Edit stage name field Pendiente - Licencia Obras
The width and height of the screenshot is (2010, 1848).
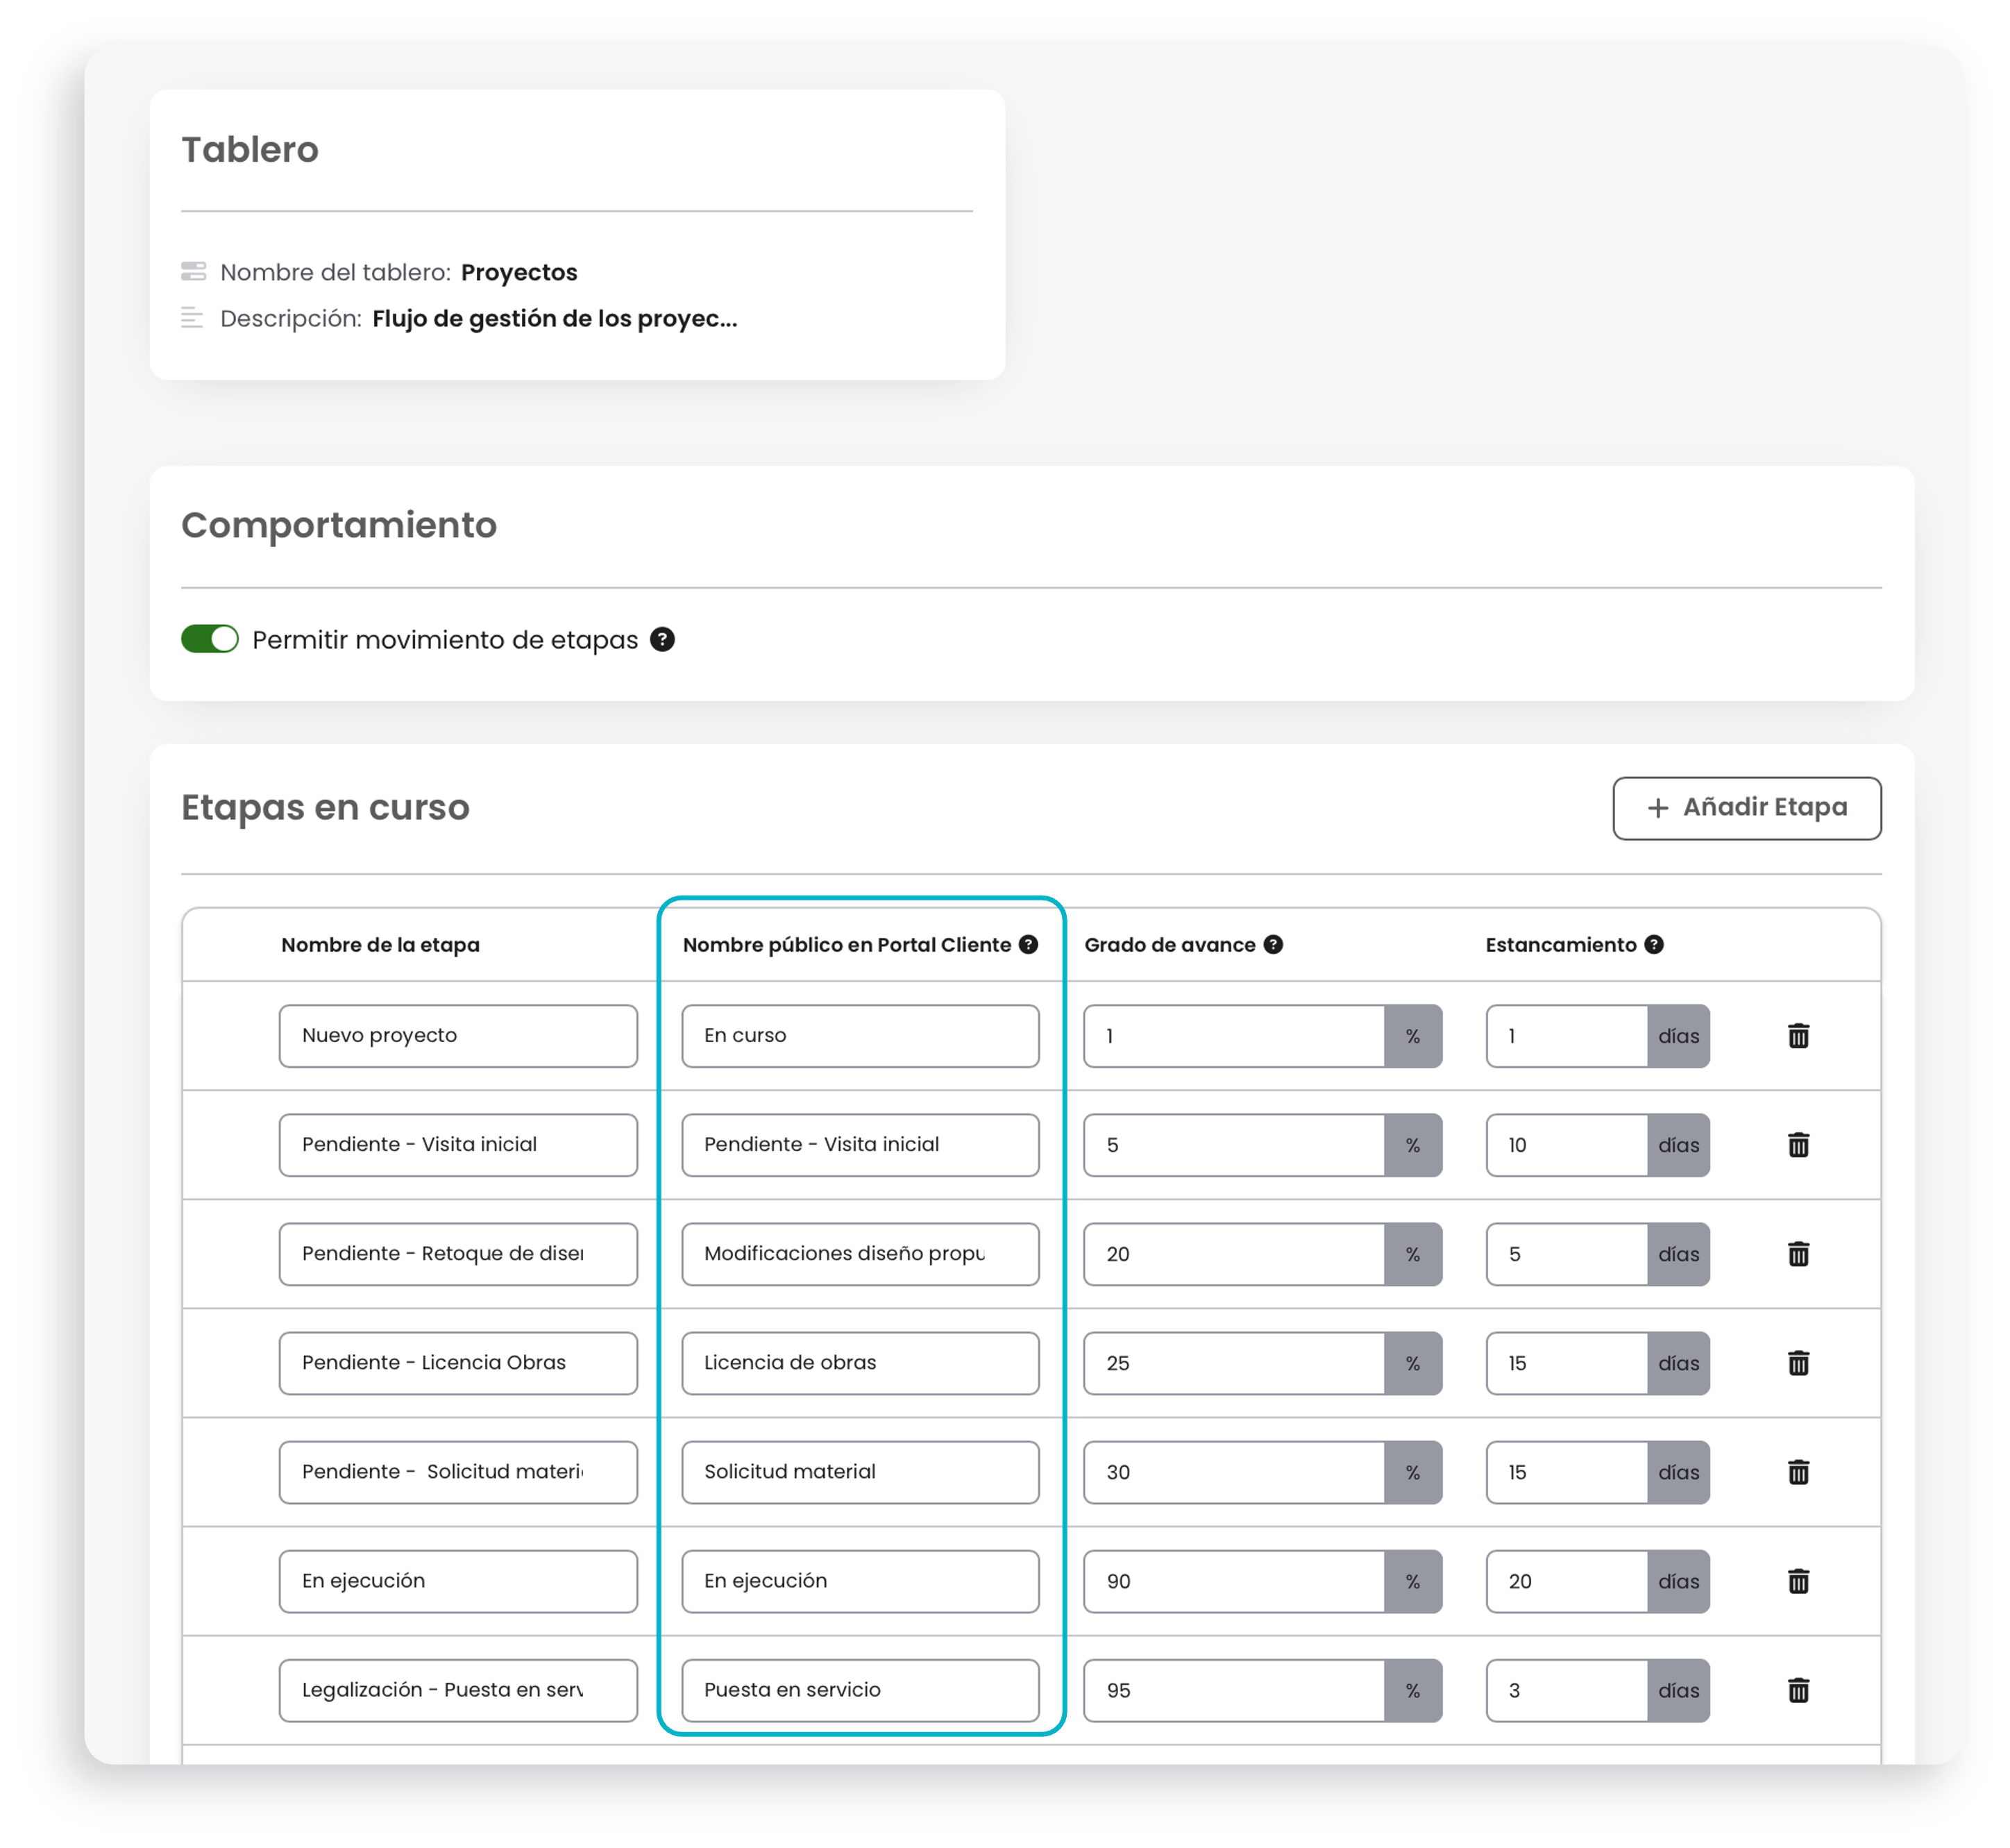coord(458,1362)
